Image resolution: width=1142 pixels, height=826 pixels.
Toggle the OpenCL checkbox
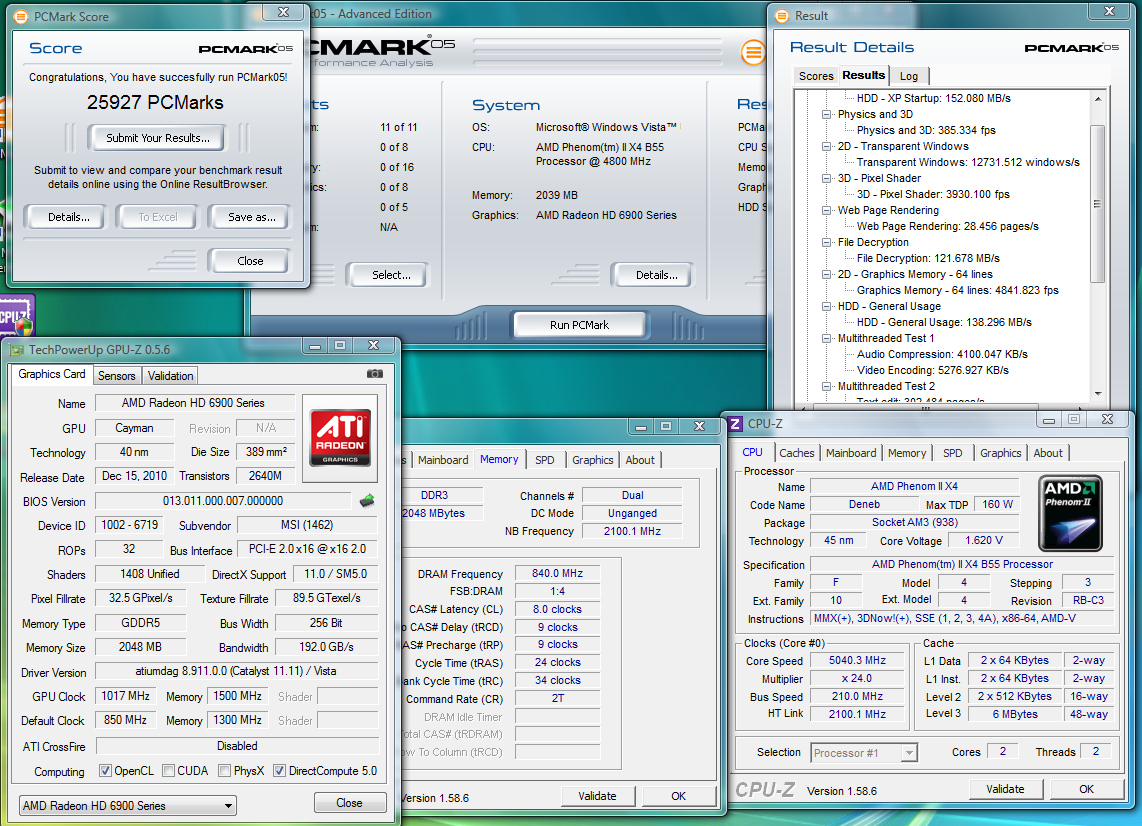[x=106, y=771]
